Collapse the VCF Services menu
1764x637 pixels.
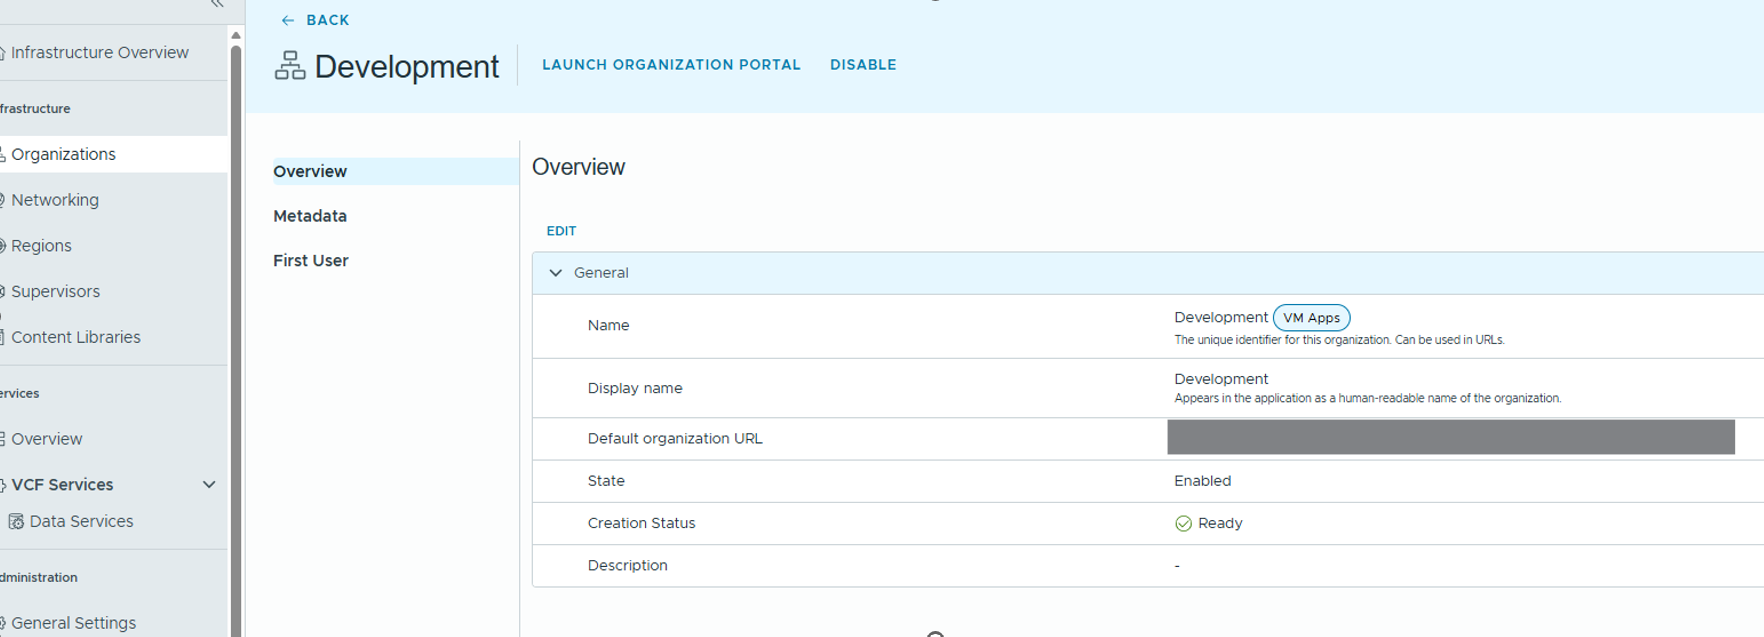click(209, 485)
